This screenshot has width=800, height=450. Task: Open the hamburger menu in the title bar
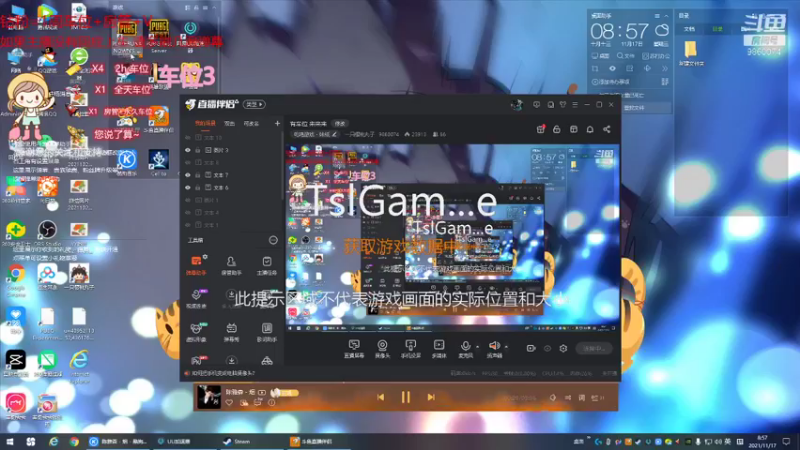[575, 105]
